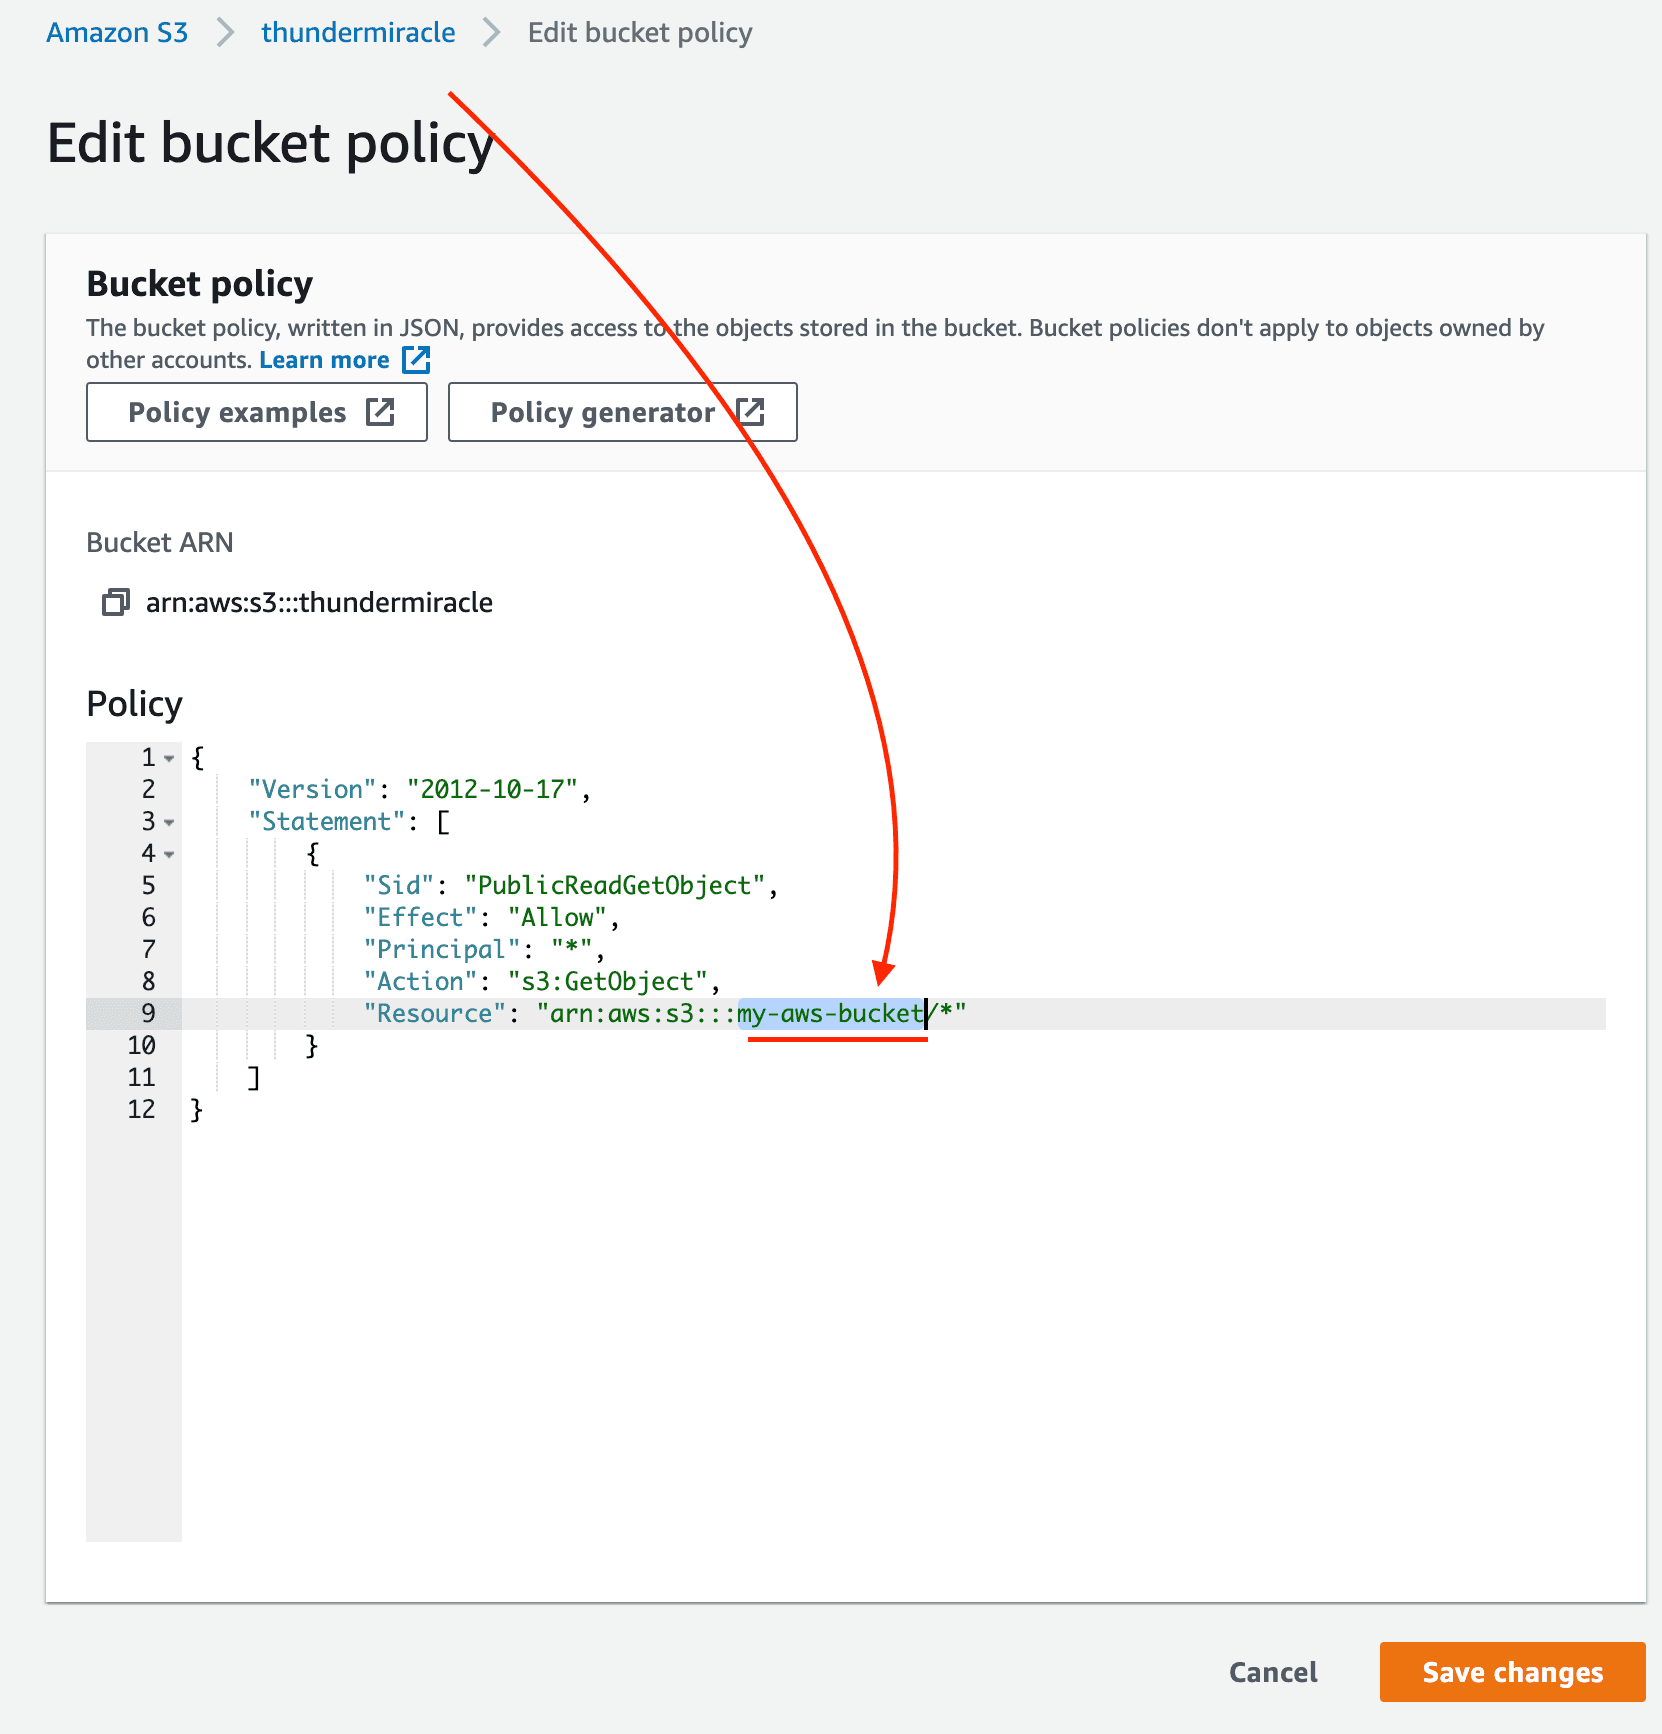Open the Learn more link
The height and width of the screenshot is (1734, 1662).
[323, 359]
